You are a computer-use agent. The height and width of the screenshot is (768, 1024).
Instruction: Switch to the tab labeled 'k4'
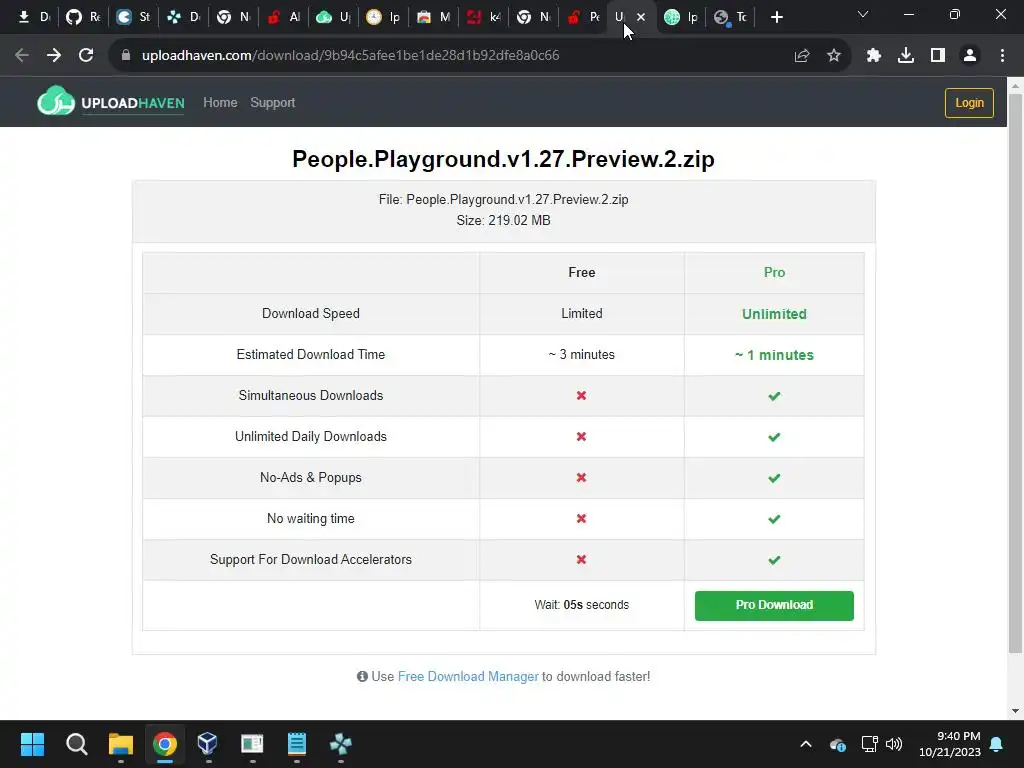coord(483,17)
